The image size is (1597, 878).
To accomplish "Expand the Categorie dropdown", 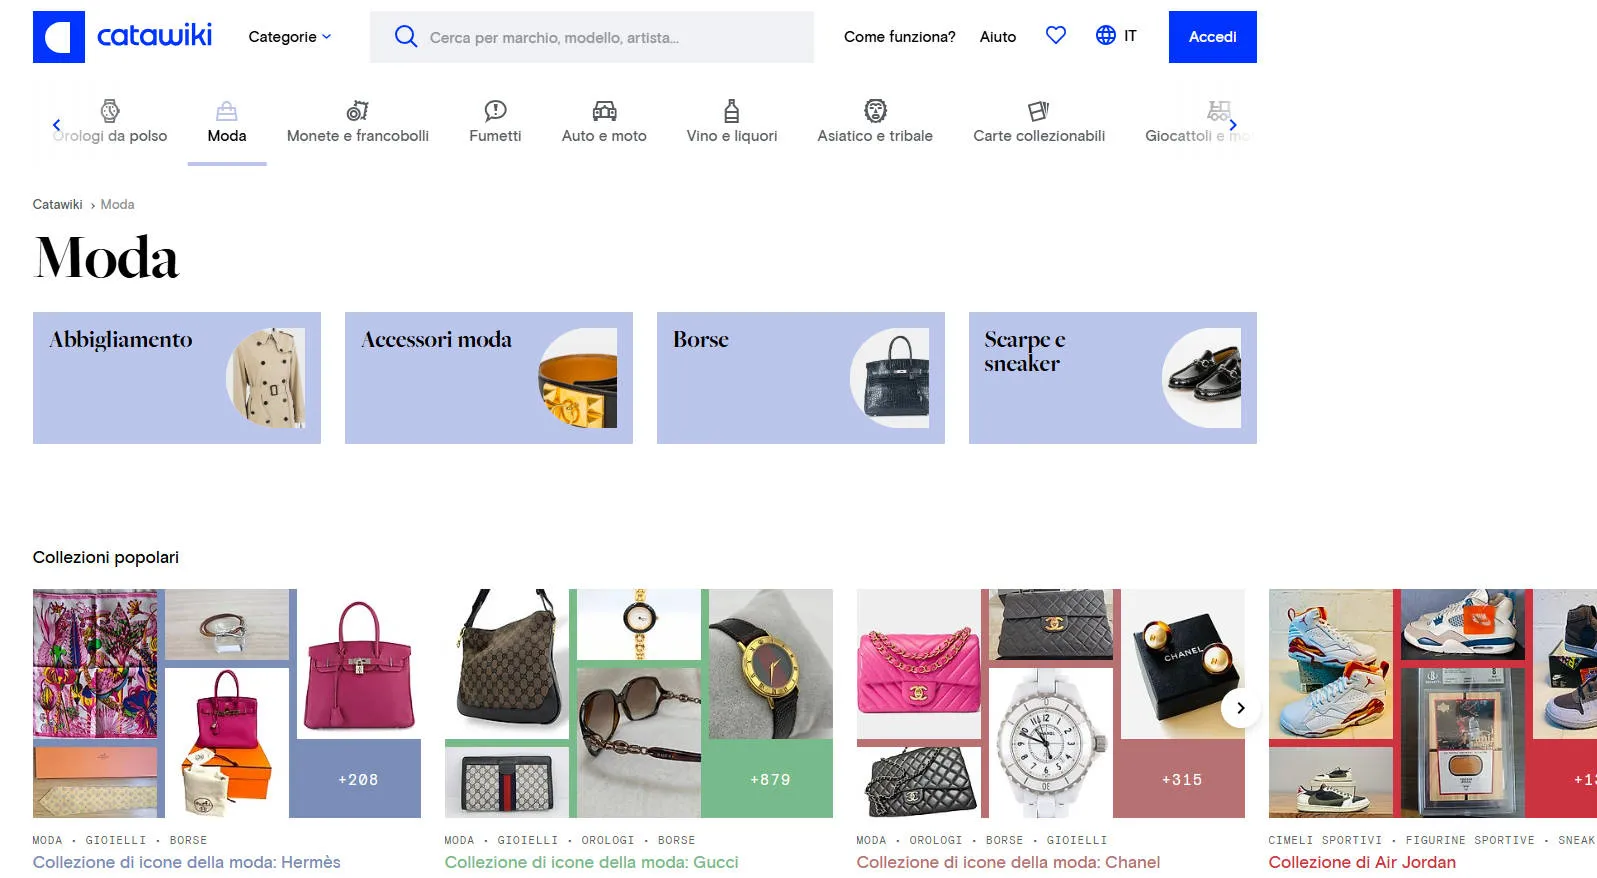I will [289, 37].
